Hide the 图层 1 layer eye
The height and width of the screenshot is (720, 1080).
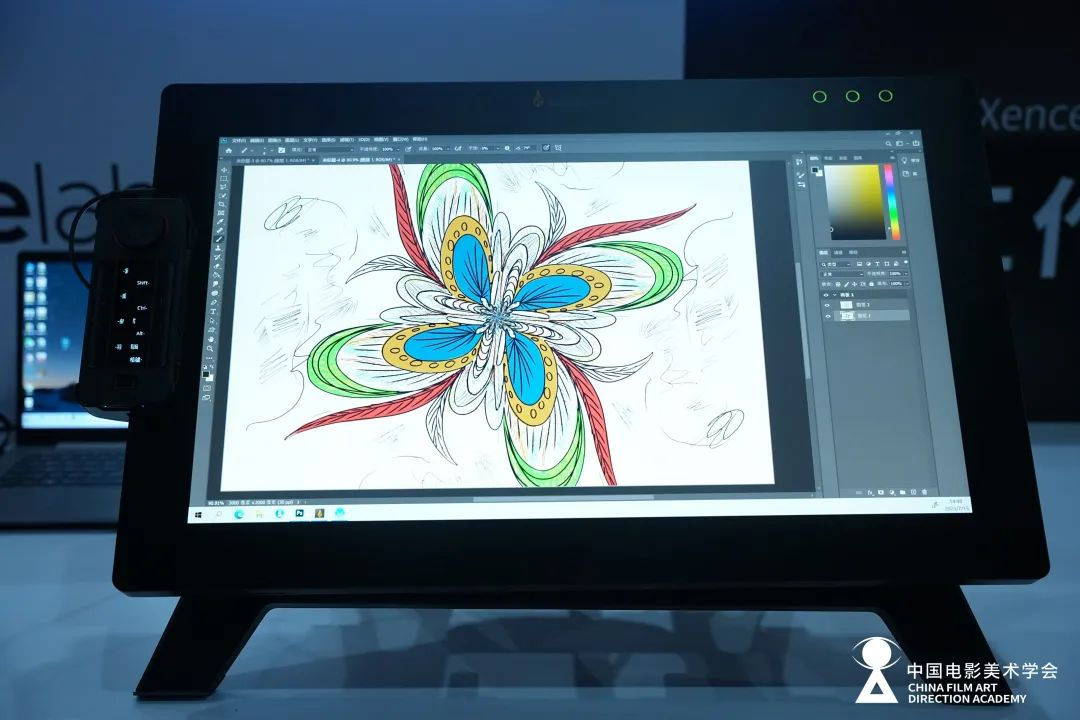[828, 316]
